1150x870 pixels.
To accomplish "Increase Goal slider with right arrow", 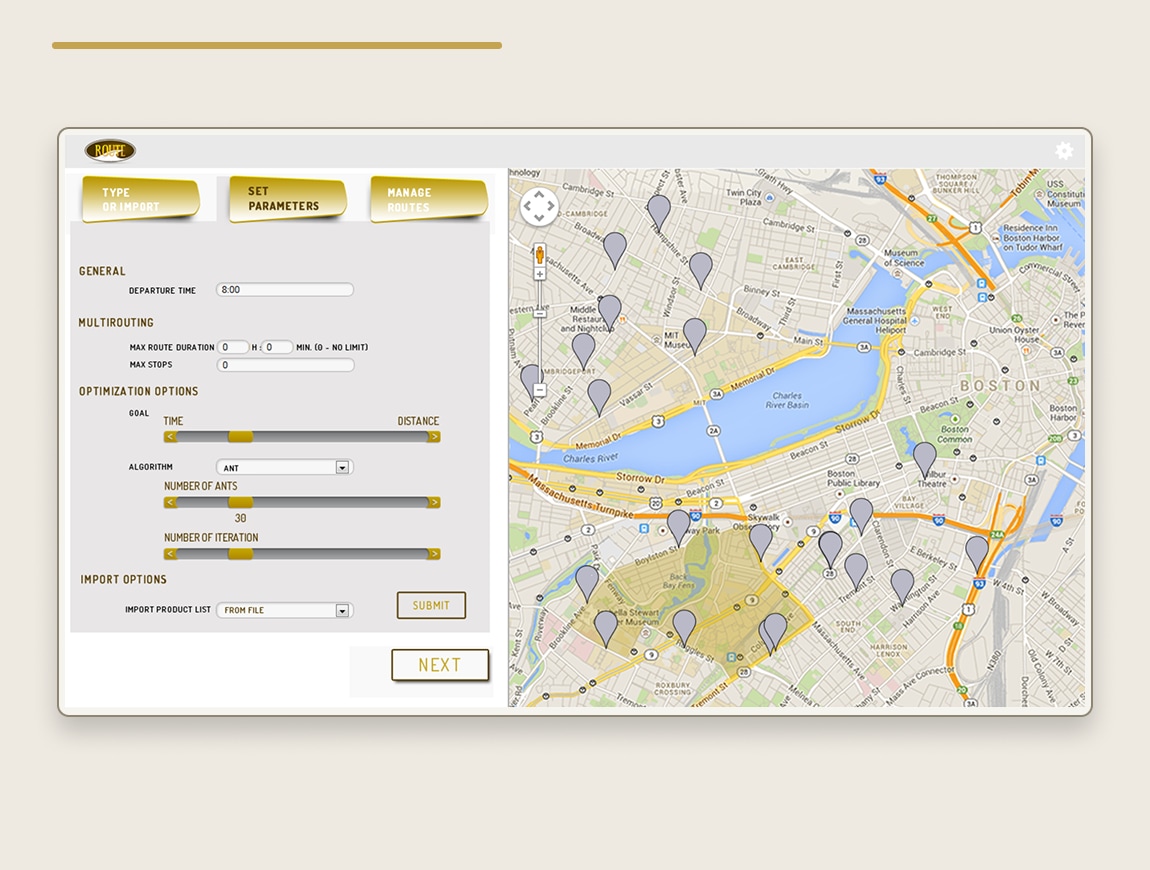I will [433, 436].
